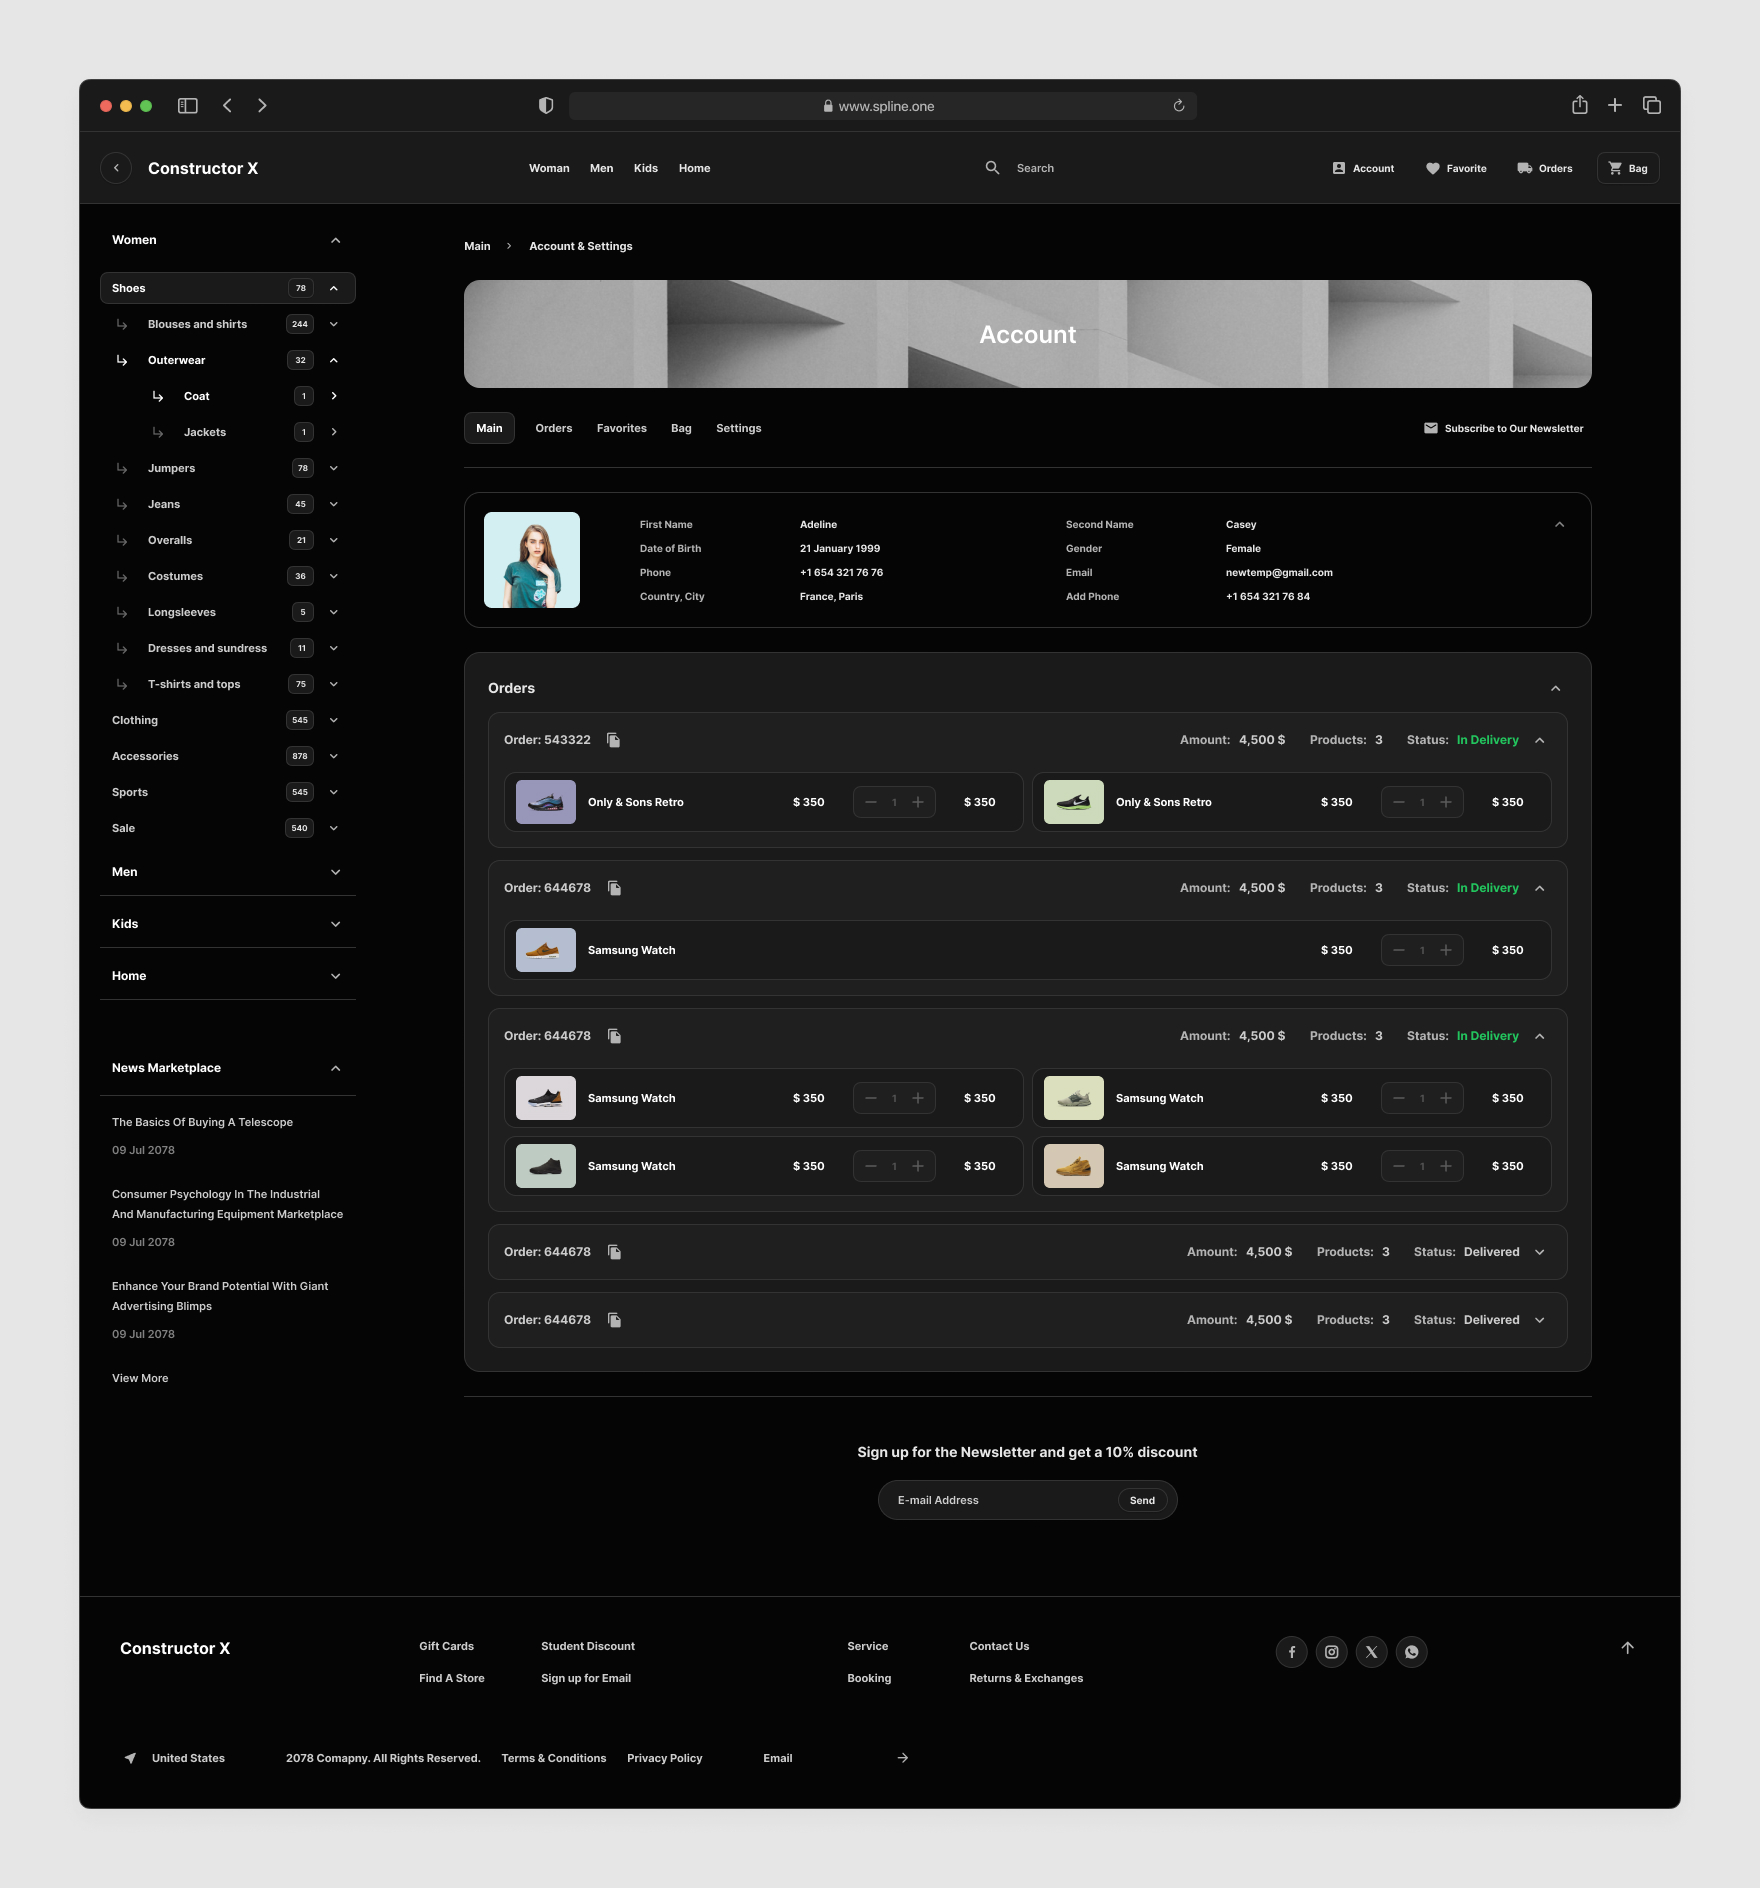Open the Privacy Policy link

pos(665,1758)
